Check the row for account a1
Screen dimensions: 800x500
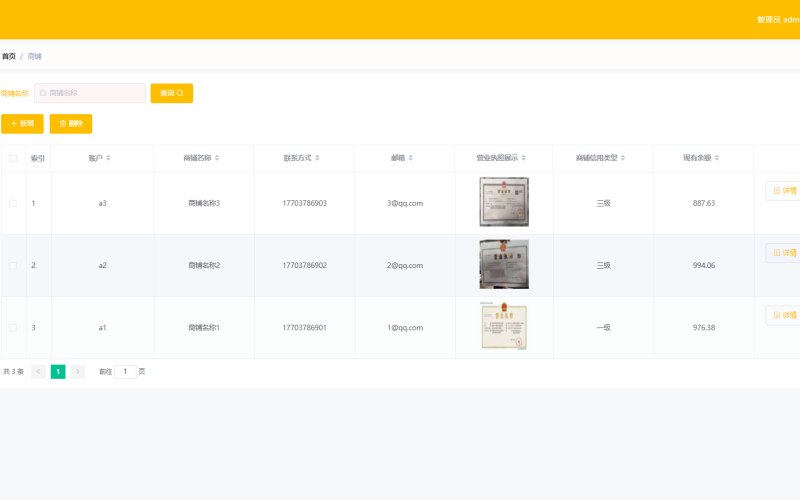(x=13, y=328)
